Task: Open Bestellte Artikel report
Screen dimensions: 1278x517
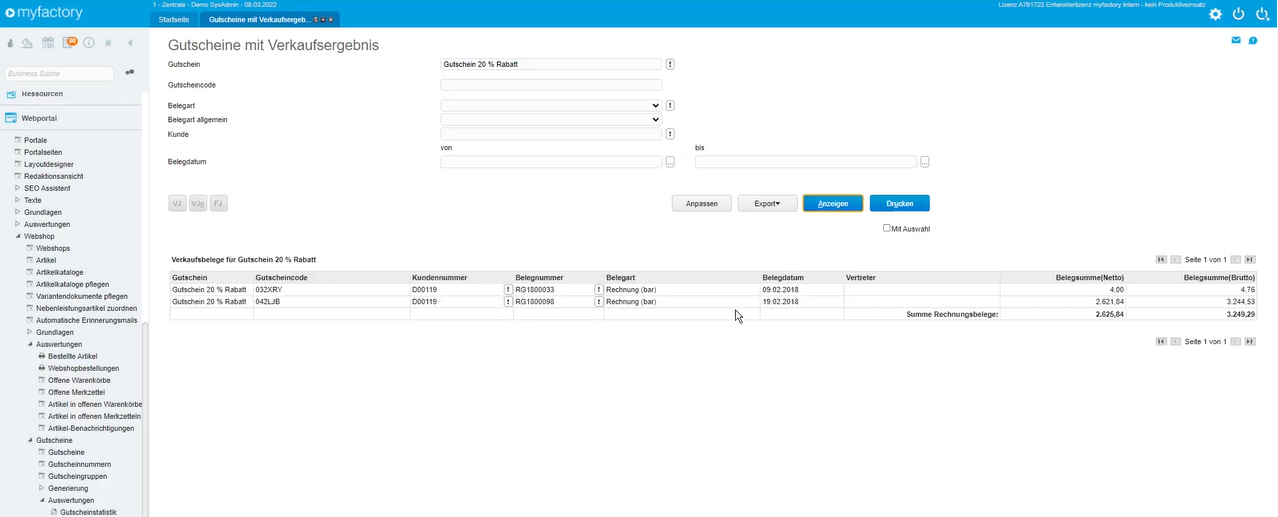Action: pos(73,356)
